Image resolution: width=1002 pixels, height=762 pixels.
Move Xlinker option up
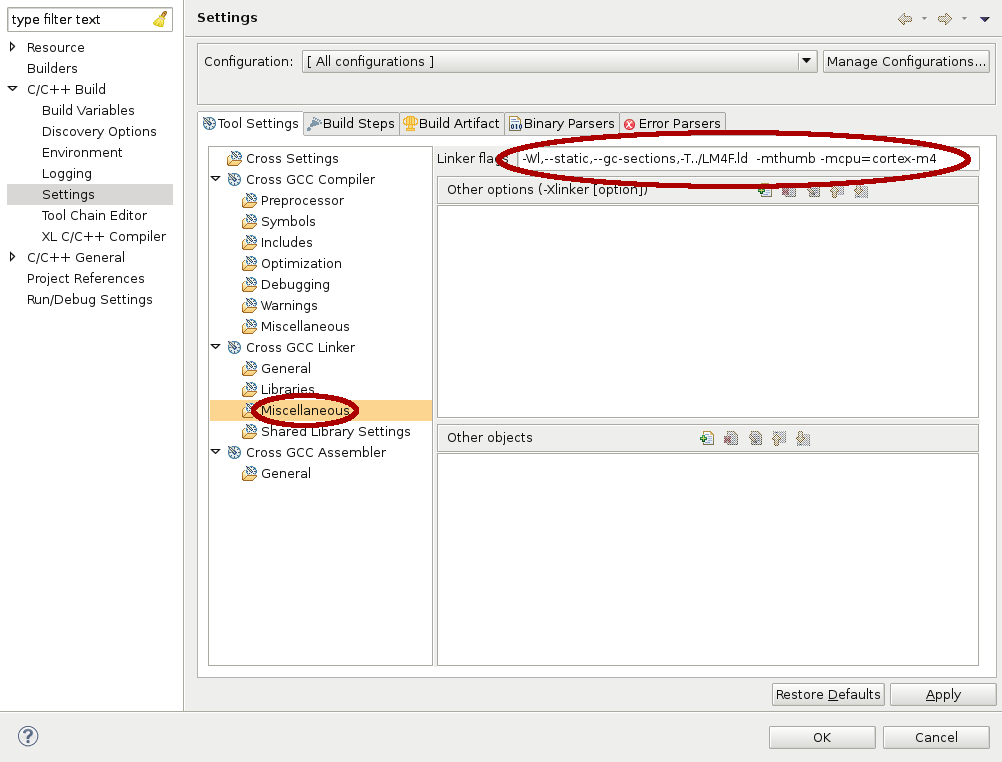tap(837, 191)
